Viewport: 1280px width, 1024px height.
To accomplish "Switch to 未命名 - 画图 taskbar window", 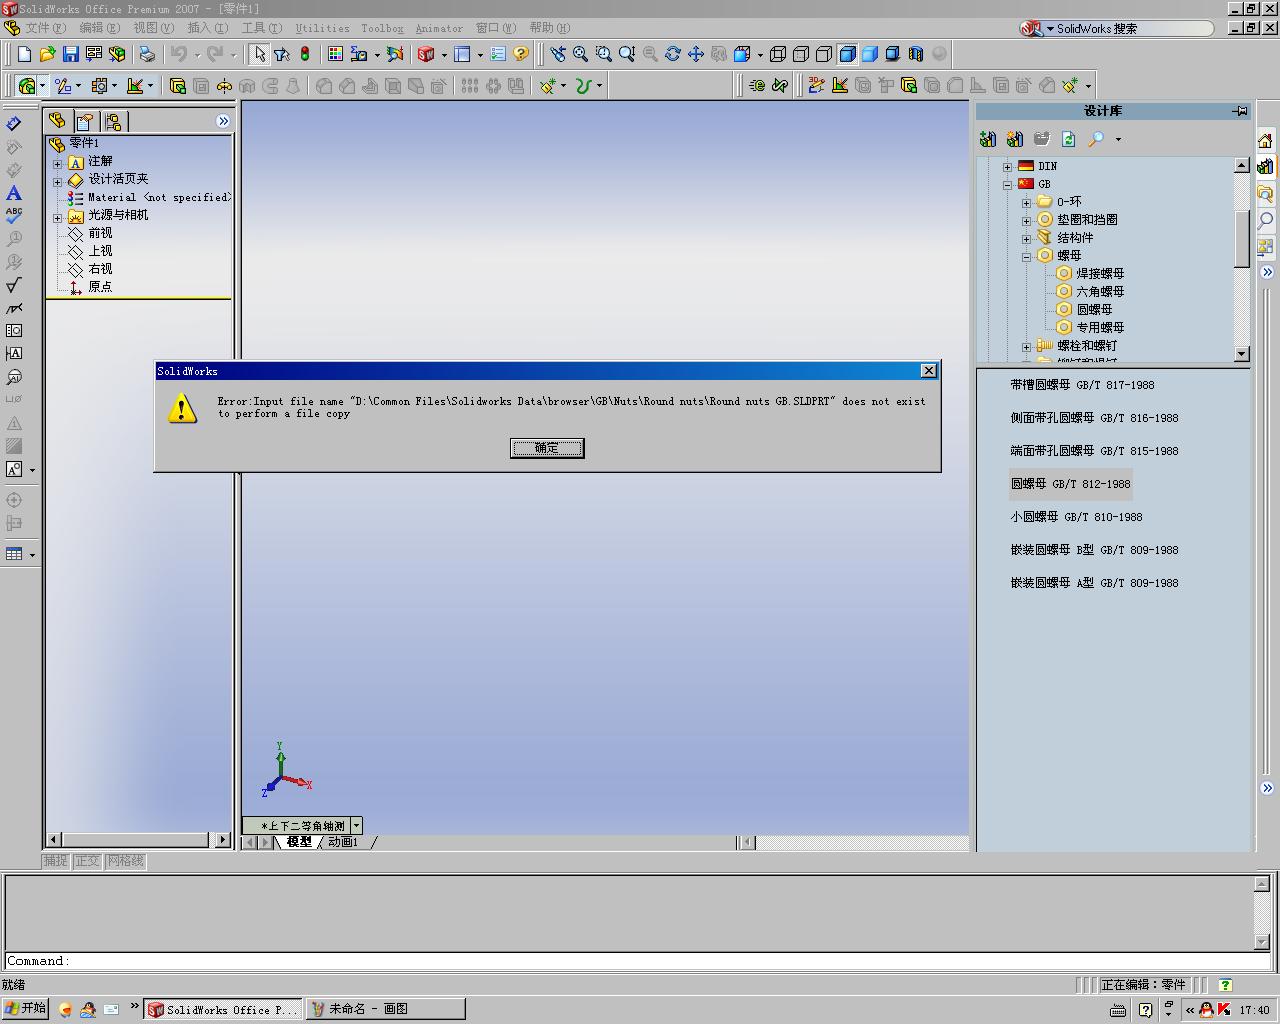I will click(x=385, y=1009).
